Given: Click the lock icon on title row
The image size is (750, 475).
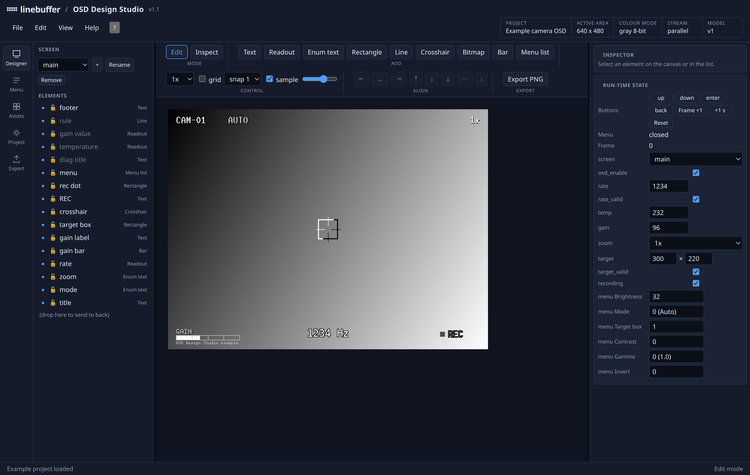Looking at the screenshot, I should 53,303.
